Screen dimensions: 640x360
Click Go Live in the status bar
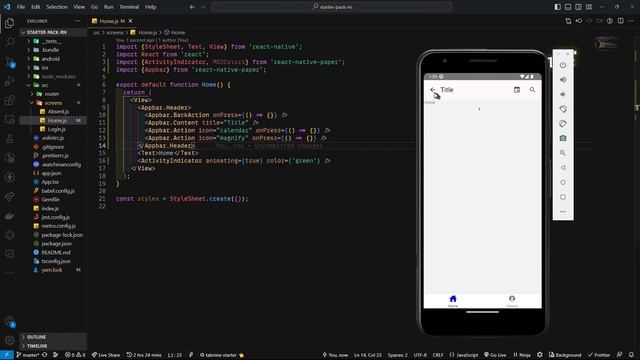tap(495, 355)
